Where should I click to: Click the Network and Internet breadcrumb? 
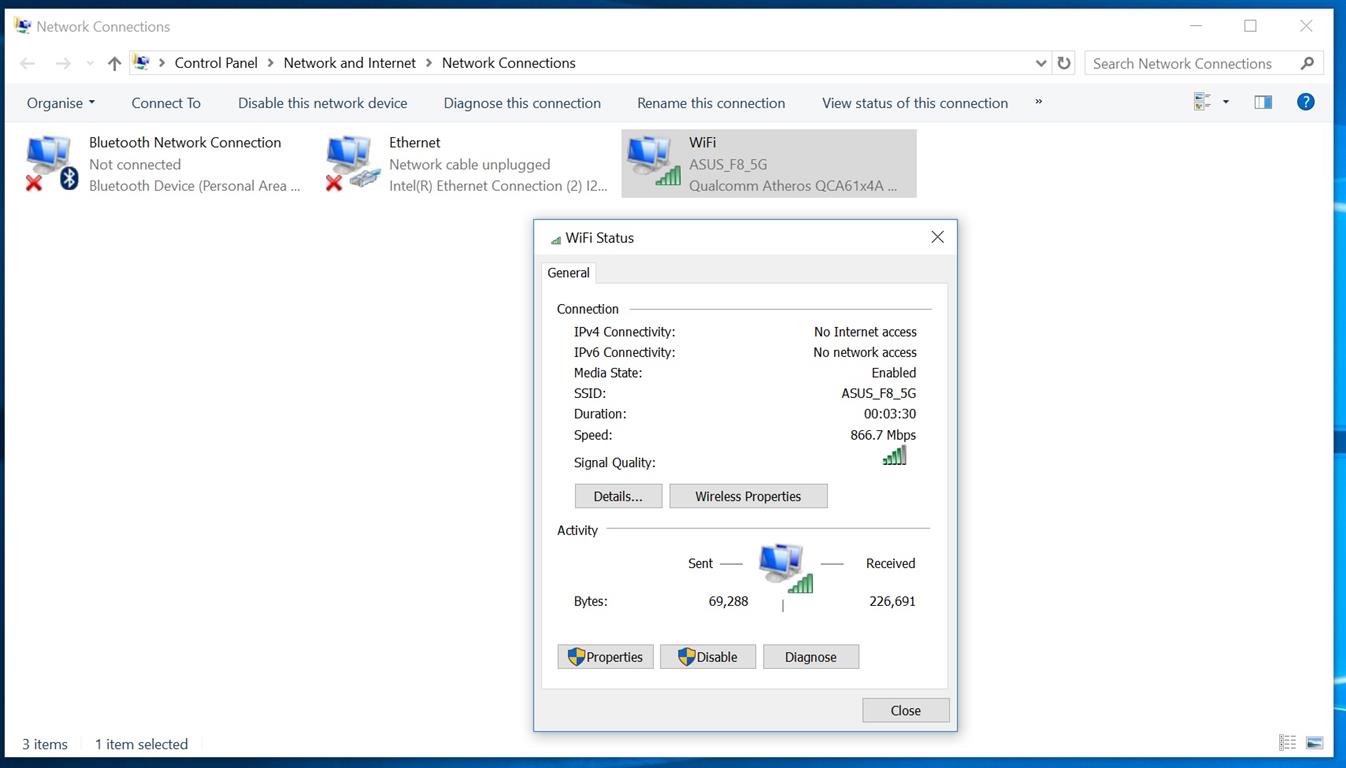(x=349, y=63)
